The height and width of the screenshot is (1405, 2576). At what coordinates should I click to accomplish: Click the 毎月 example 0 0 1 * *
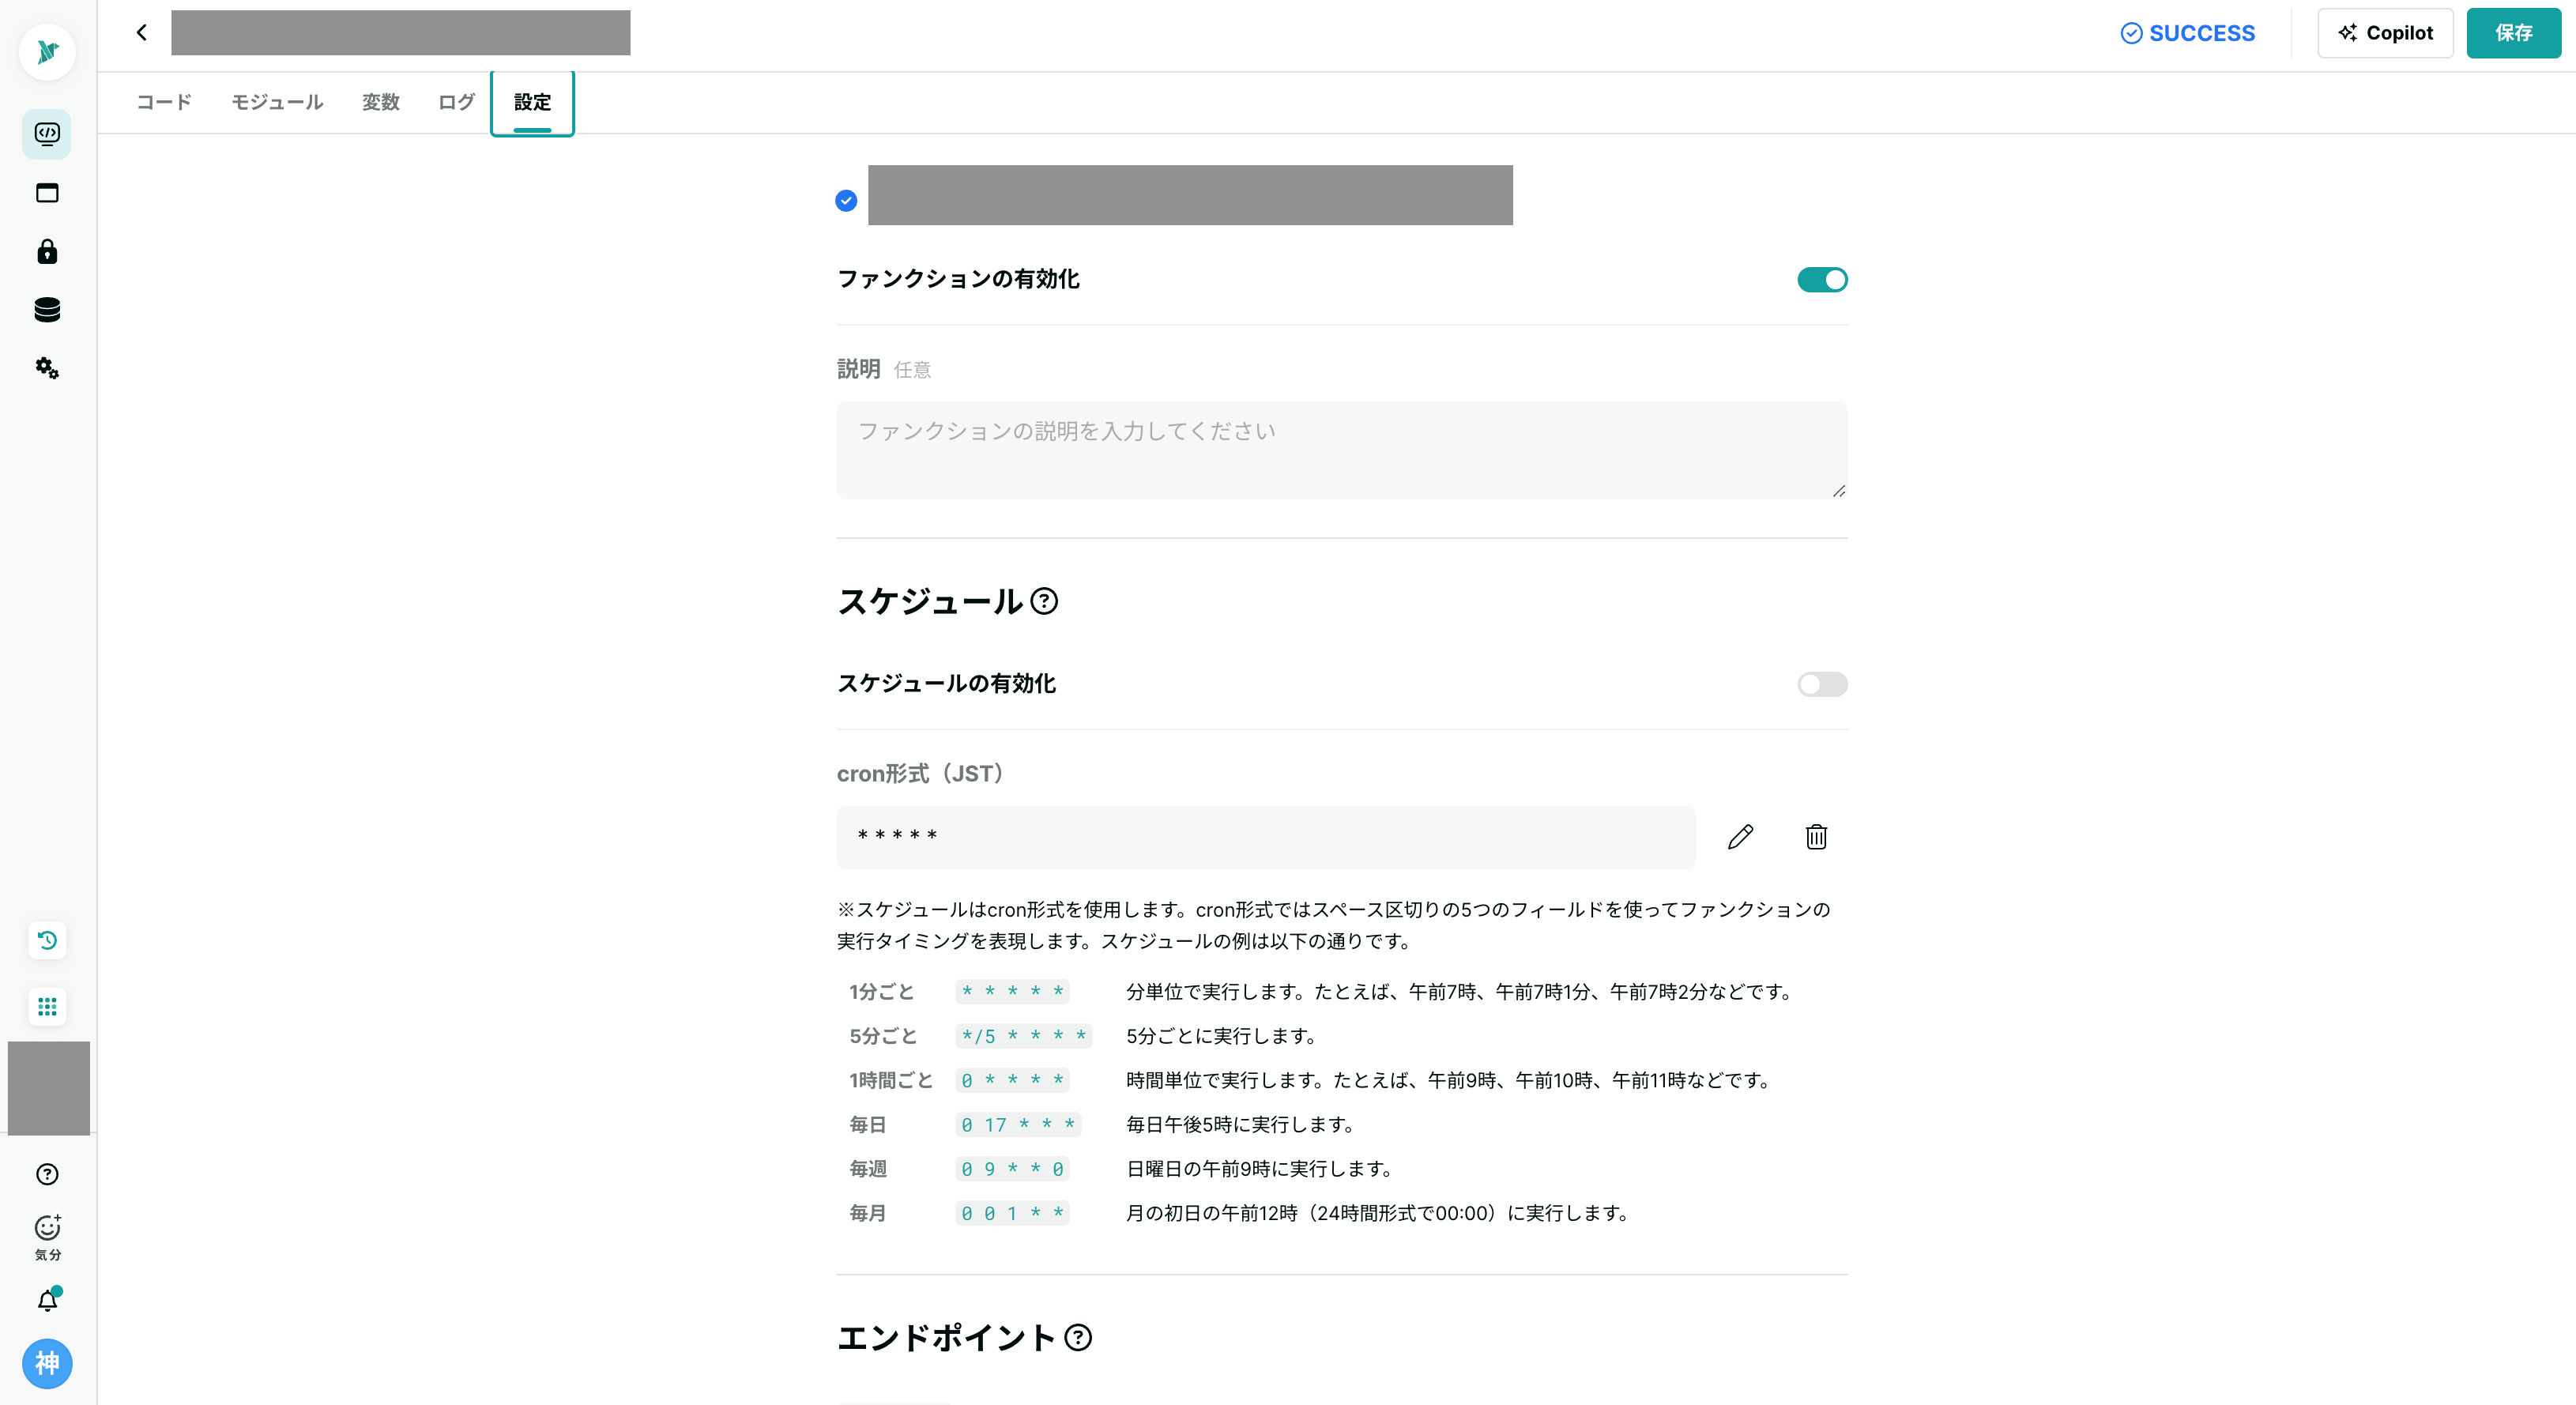1012,1213
